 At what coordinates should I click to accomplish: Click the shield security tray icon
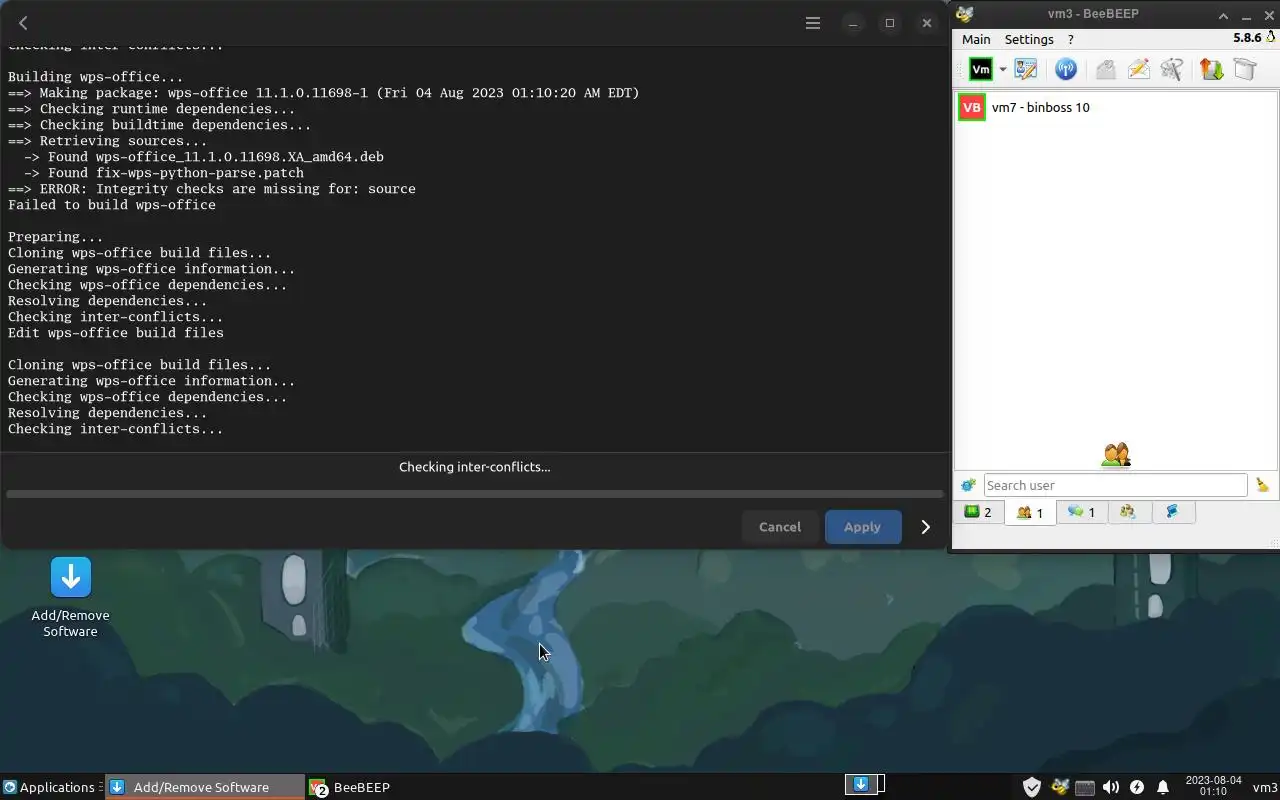pyautogui.click(x=1032, y=787)
